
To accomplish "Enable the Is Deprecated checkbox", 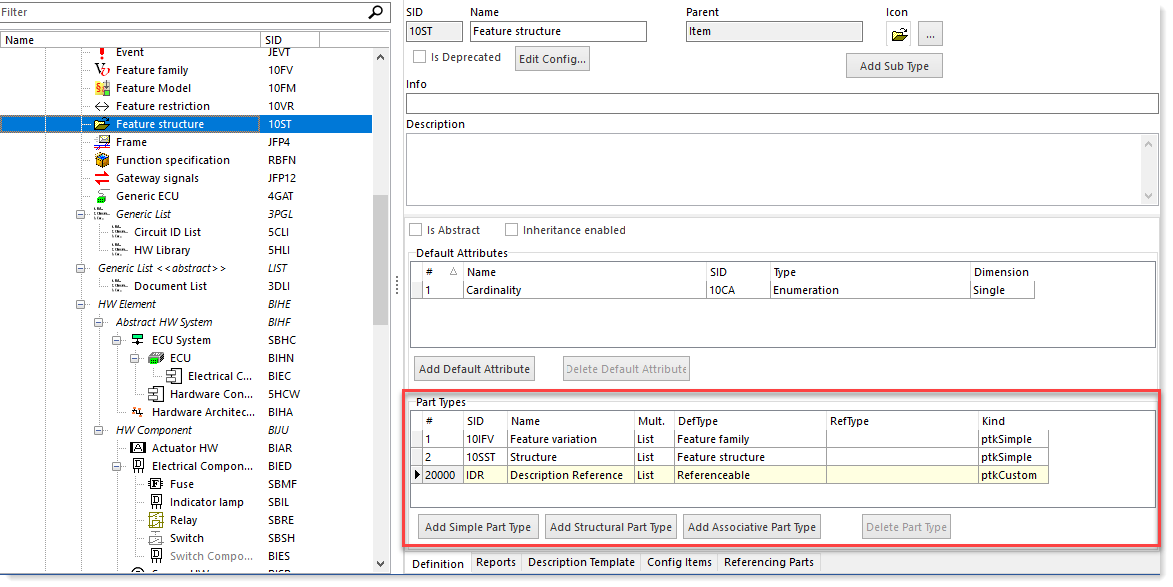I will pyautogui.click(x=418, y=57).
